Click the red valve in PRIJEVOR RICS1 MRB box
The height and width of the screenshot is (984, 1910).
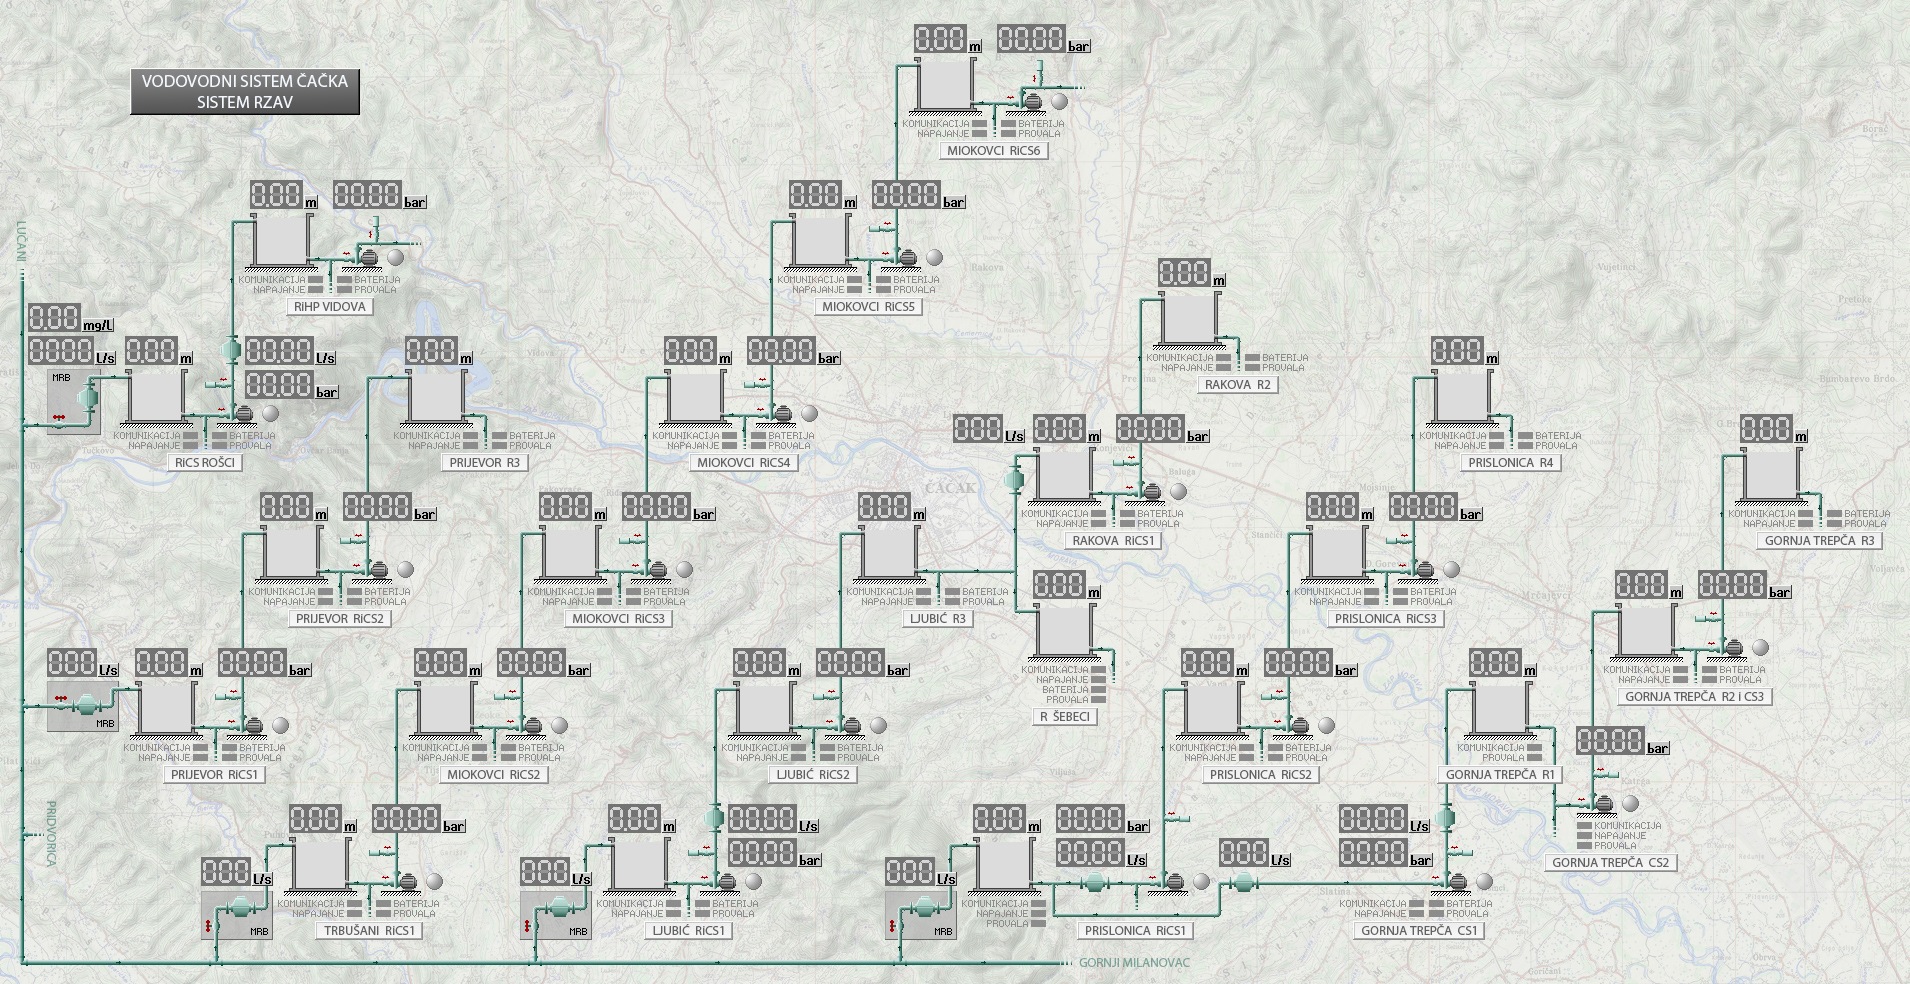coord(61,697)
